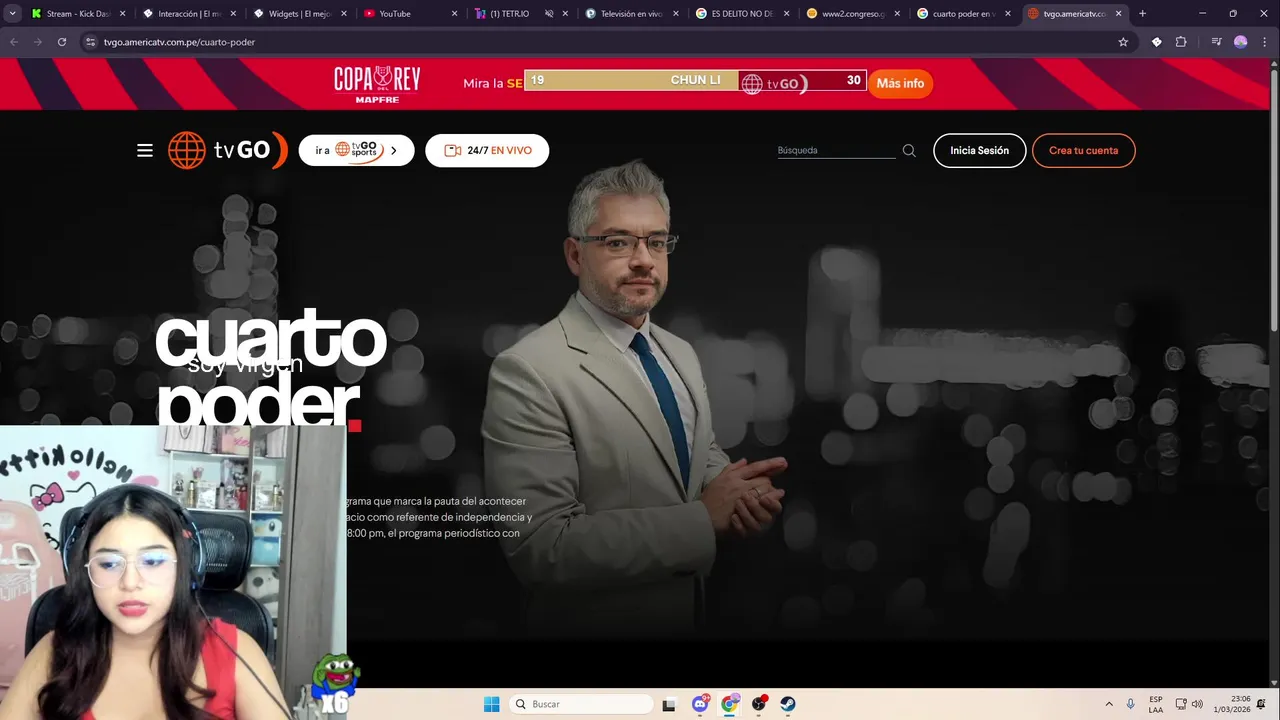1280x720 pixels.
Task: Click the tvGO globe logo
Action: point(228,150)
